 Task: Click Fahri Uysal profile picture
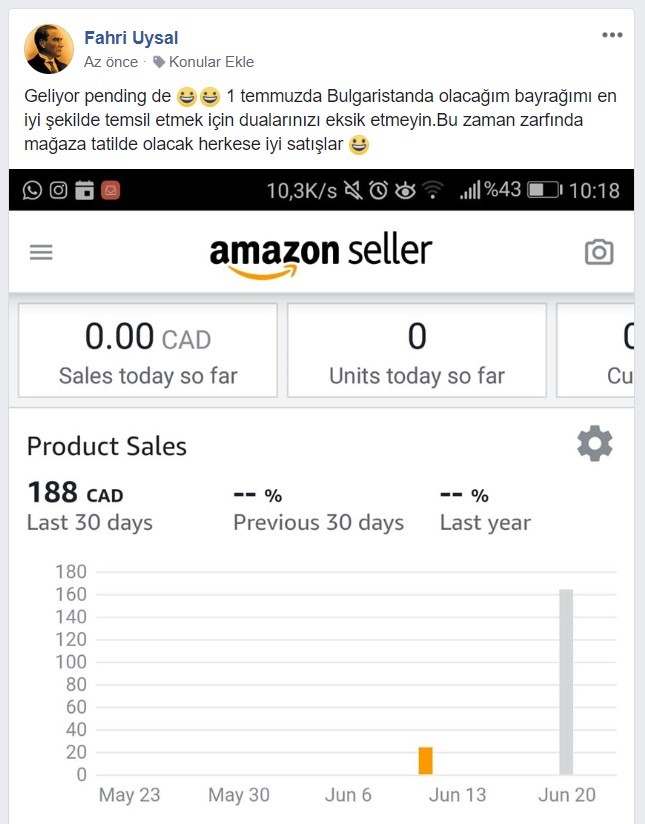coord(49,49)
